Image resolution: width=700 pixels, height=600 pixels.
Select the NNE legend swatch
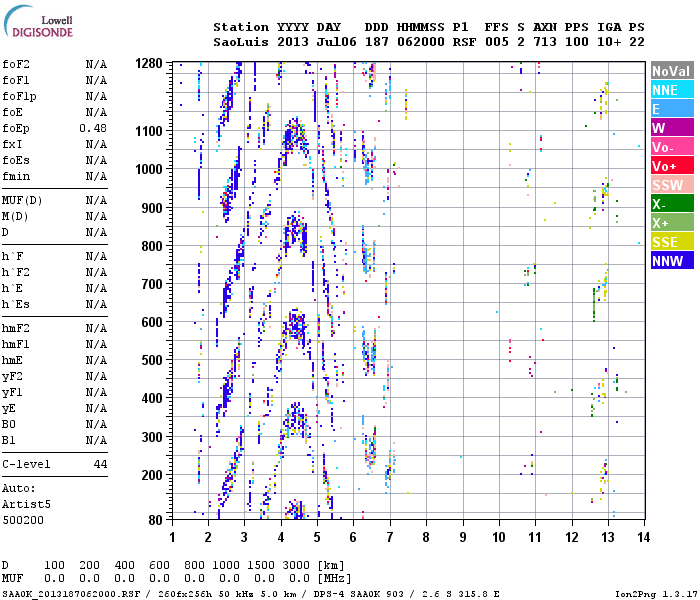[x=672, y=90]
